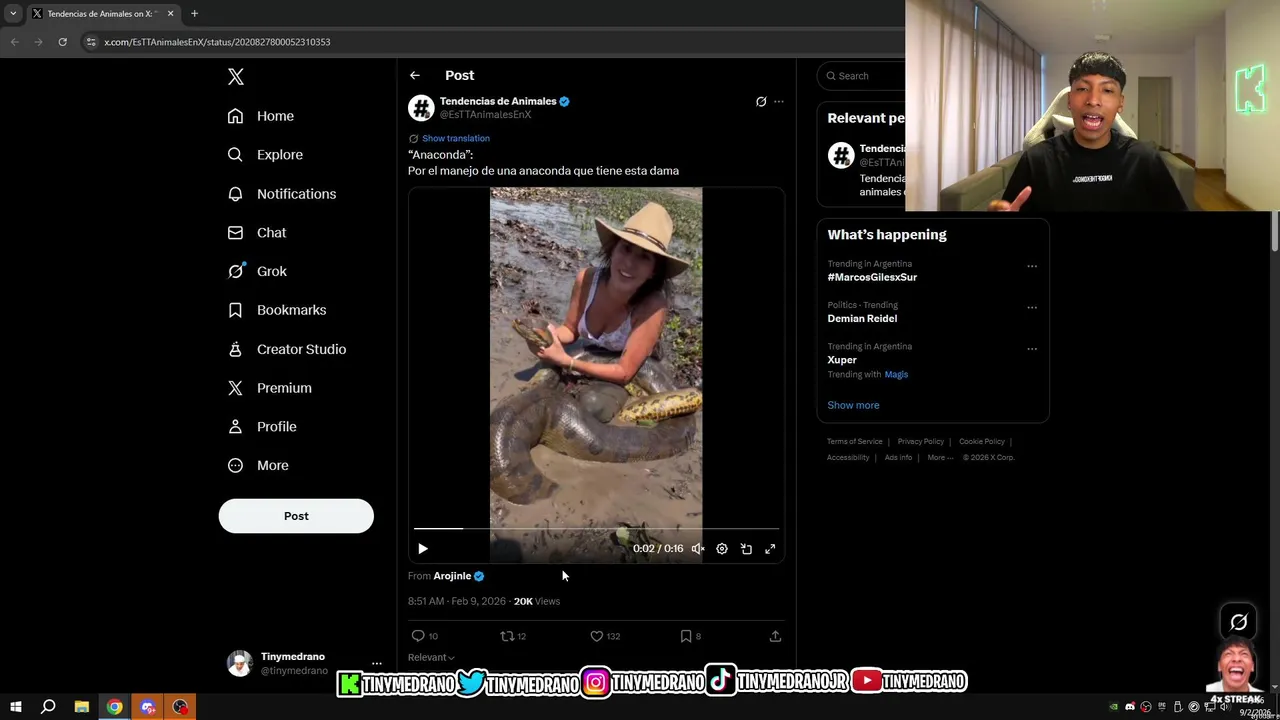1280x720 pixels.
Task: Enter fullscreen on the video
Action: [x=770, y=549]
